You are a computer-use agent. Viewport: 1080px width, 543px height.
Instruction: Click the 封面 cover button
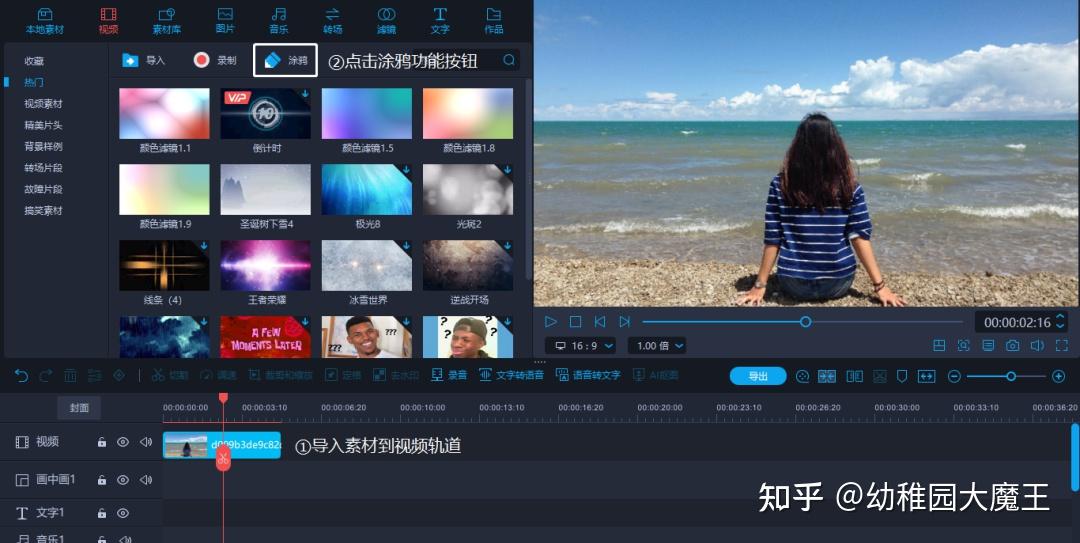click(x=79, y=408)
